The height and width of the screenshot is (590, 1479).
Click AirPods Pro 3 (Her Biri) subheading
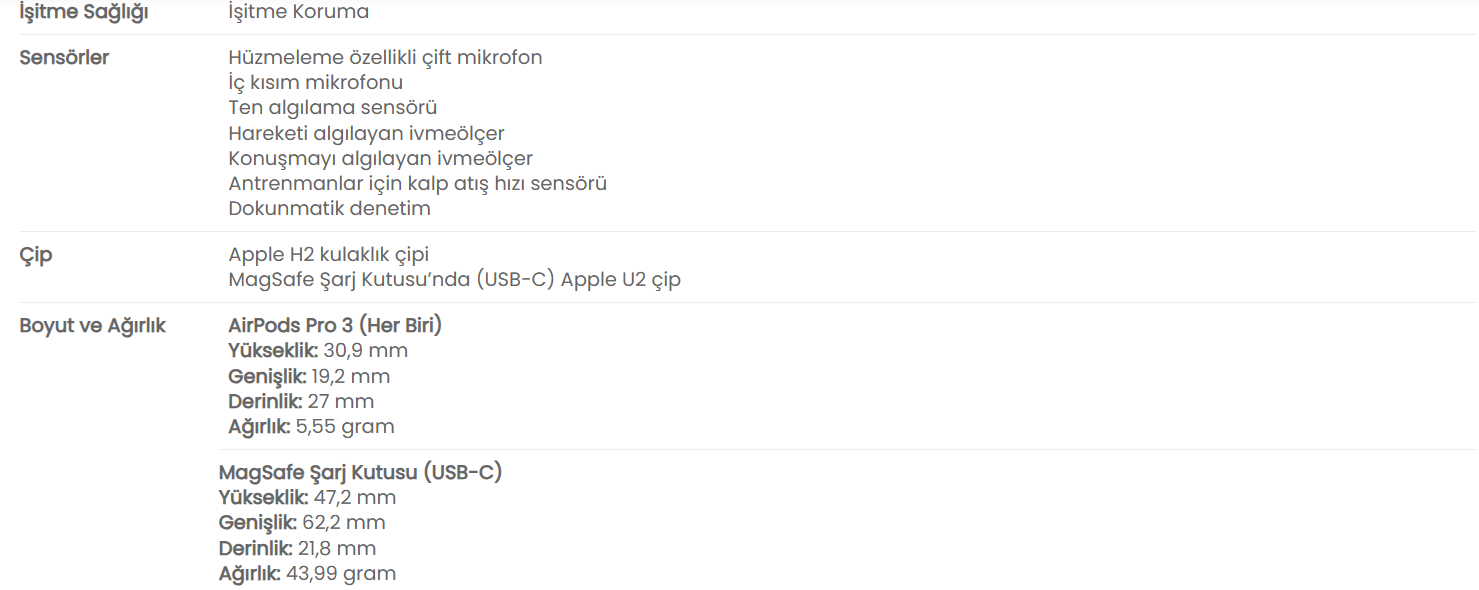tap(335, 325)
